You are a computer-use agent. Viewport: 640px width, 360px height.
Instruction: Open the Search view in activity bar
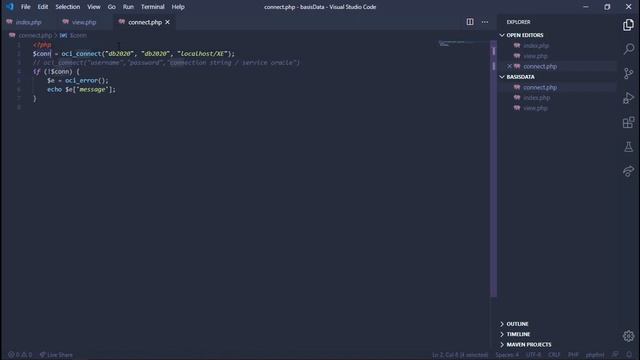pyautogui.click(x=629, y=49)
